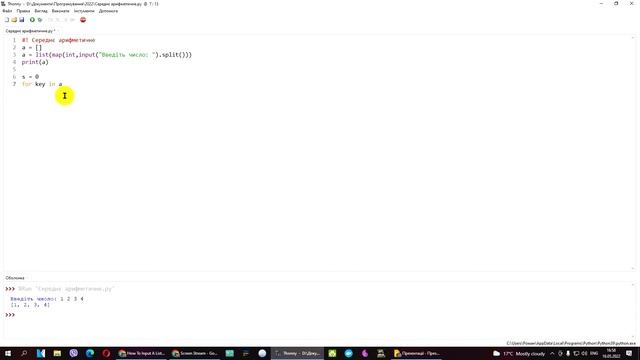Open the notification center icon

pyautogui.click(x=629, y=353)
